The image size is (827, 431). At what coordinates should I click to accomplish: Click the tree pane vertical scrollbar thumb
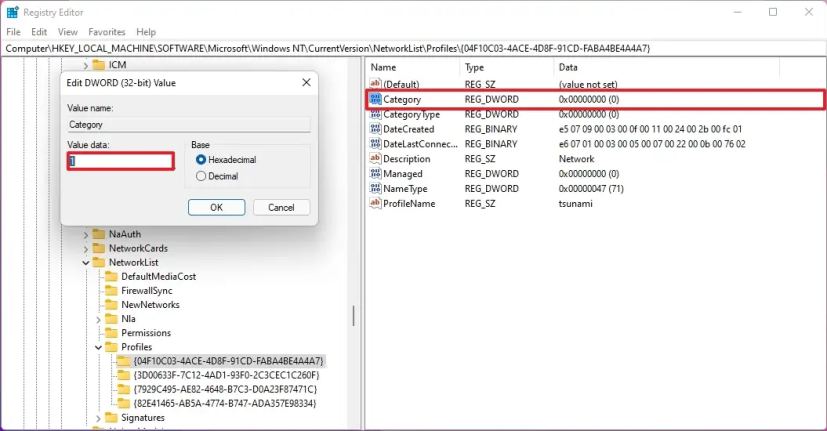coord(353,315)
